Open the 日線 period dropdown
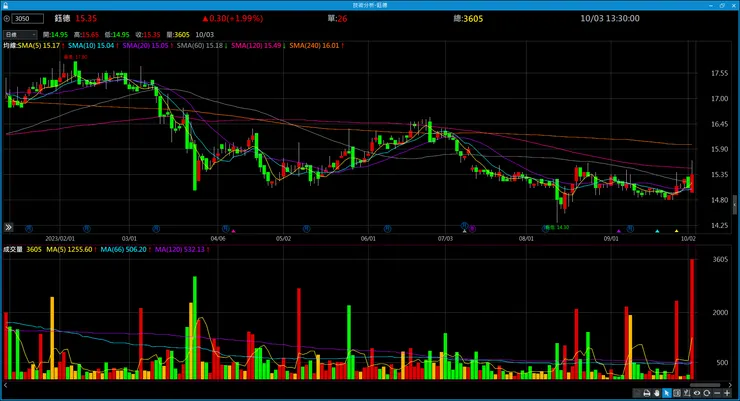The height and width of the screenshot is (401, 740). [x=20, y=34]
